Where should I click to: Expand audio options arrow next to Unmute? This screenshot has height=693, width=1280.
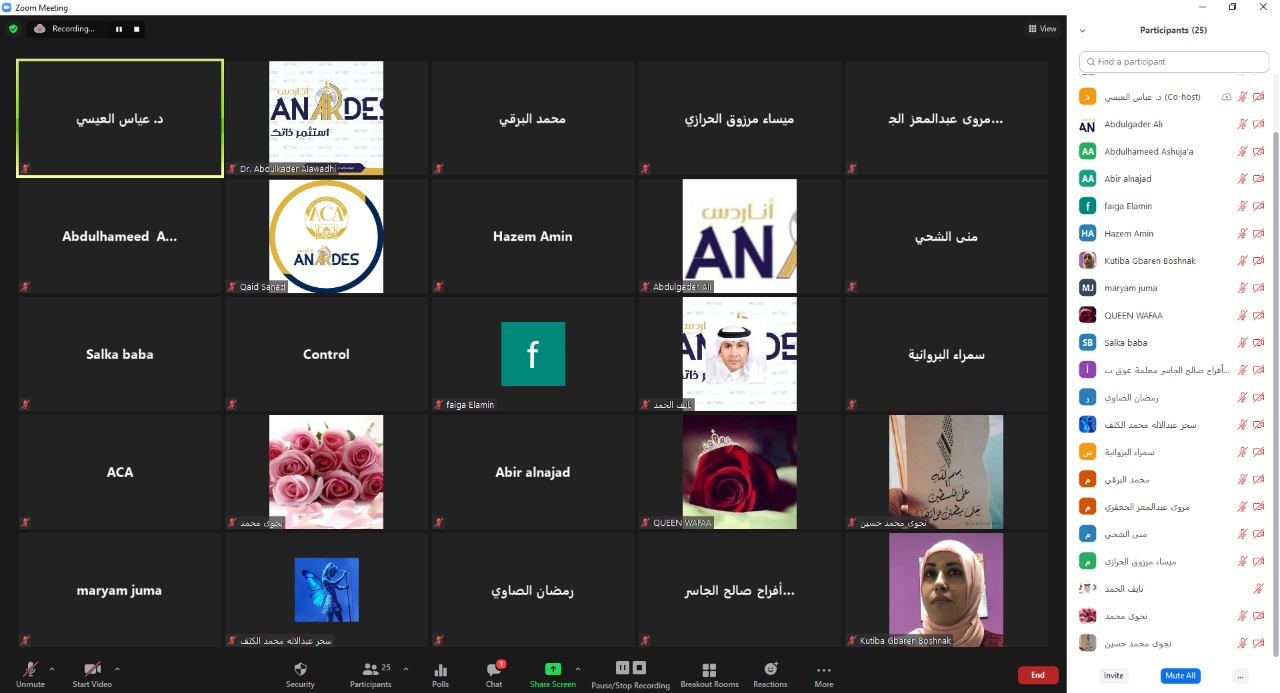click(x=52, y=669)
